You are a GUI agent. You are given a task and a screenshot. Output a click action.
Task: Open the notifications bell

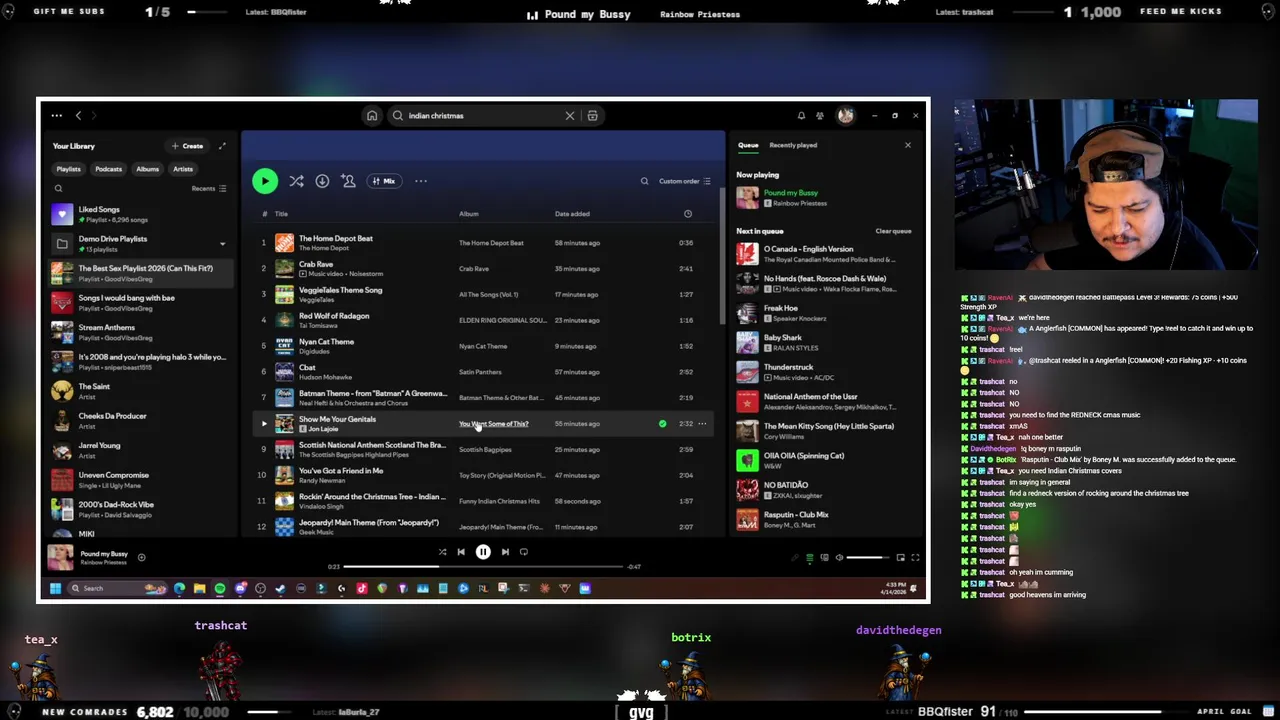pyautogui.click(x=801, y=116)
